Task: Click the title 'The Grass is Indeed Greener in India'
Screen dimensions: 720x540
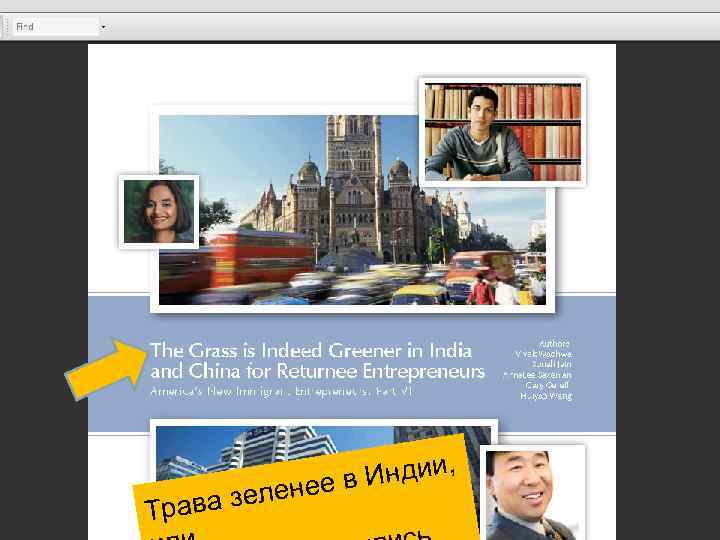Action: (311, 351)
